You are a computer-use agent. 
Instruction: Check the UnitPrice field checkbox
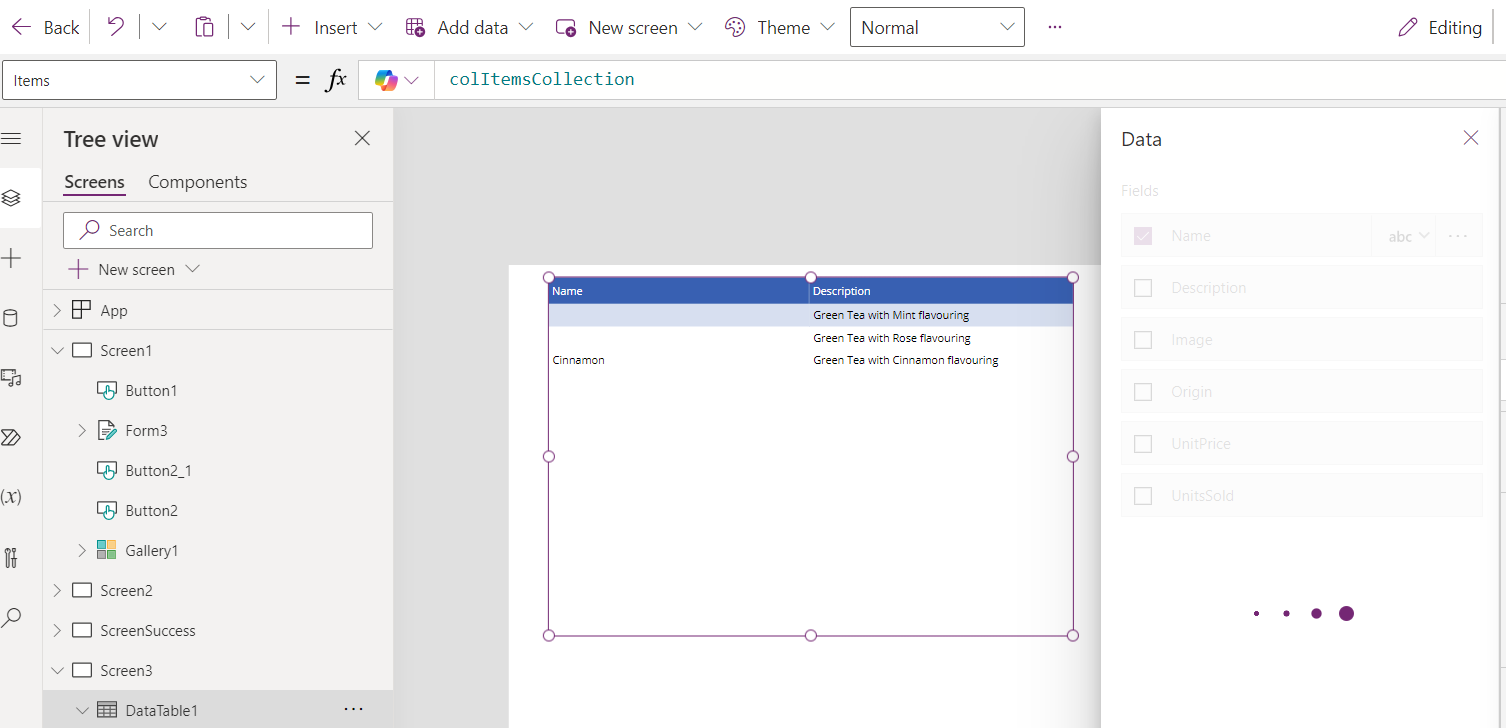(1143, 444)
